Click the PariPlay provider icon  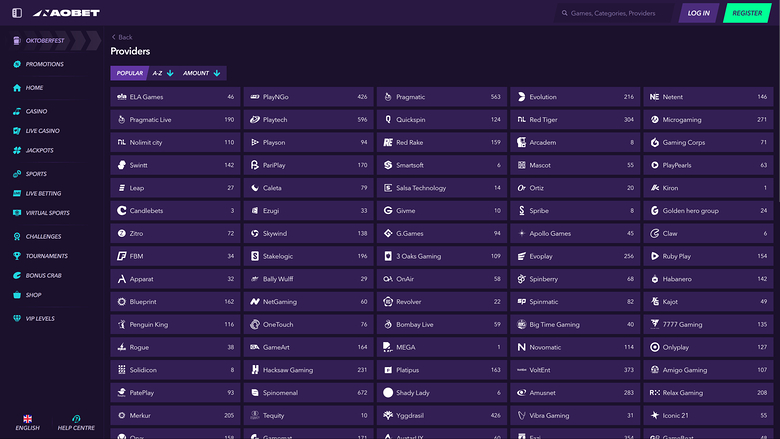pos(255,165)
